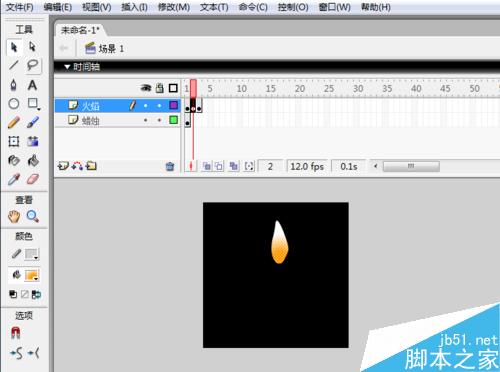This screenshot has height=372, width=500.
Task: Select the Brush tool
Action: point(32,123)
